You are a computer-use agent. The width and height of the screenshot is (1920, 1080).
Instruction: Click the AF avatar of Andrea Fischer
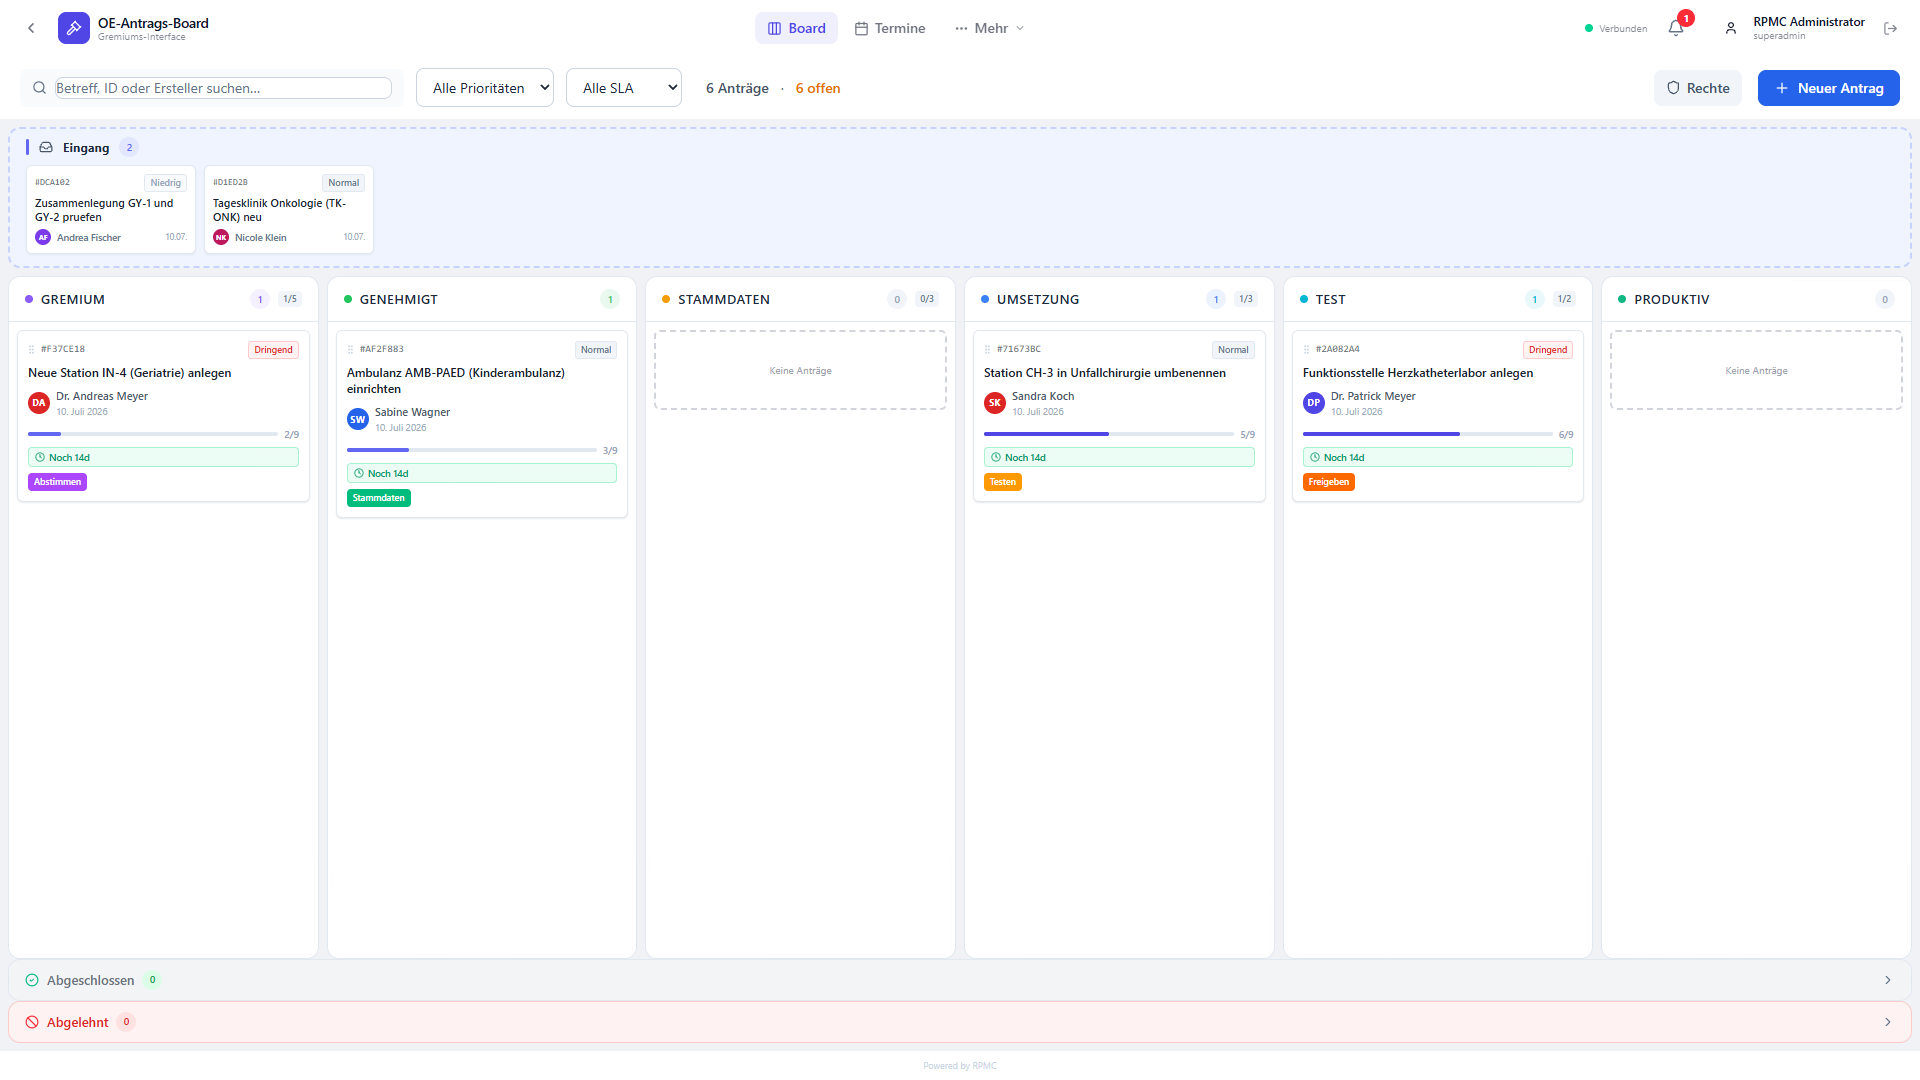tap(43, 237)
